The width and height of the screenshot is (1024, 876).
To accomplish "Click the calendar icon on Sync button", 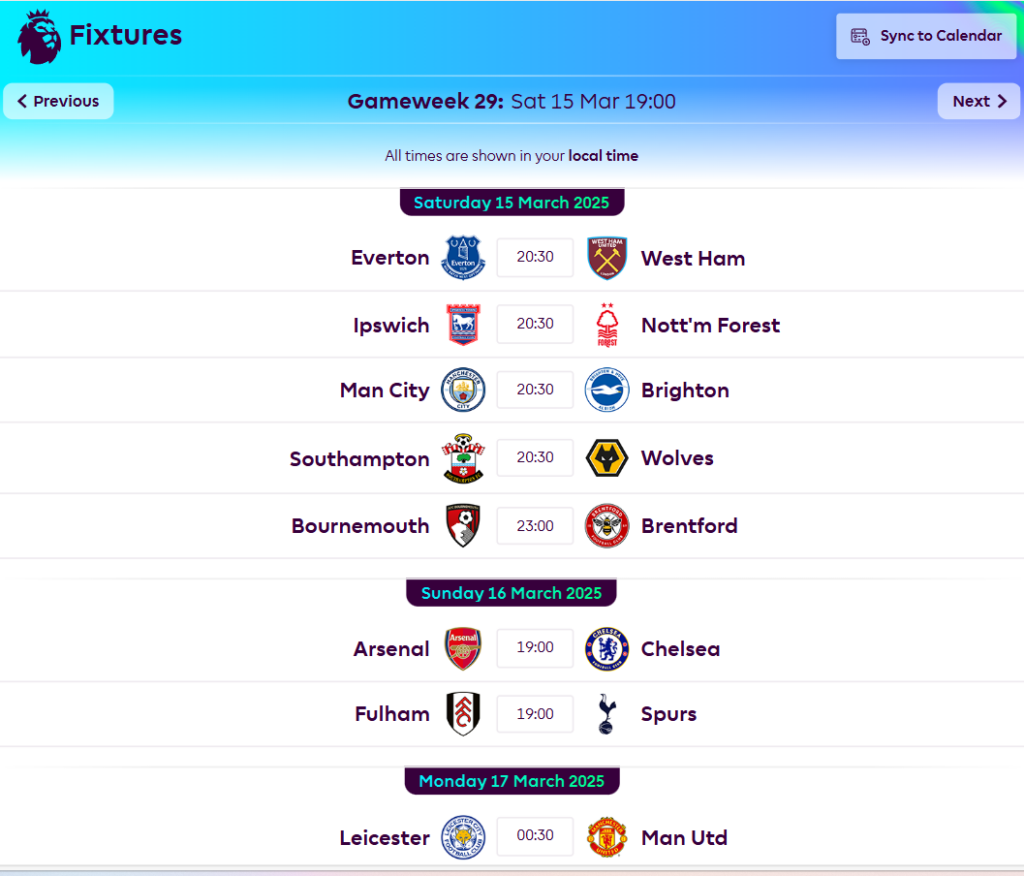I will pyautogui.click(x=858, y=36).
